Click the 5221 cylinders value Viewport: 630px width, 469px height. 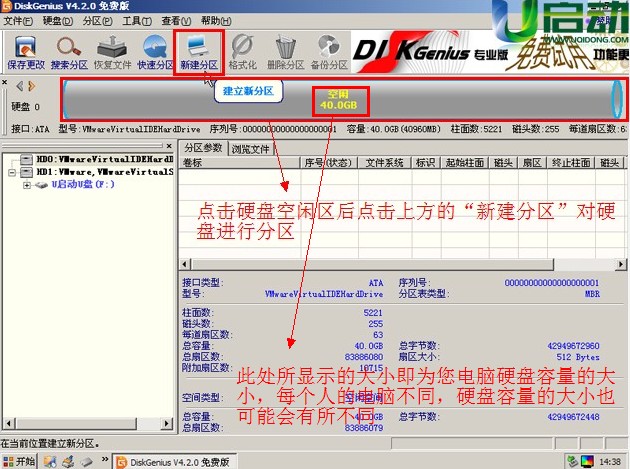(x=373, y=313)
